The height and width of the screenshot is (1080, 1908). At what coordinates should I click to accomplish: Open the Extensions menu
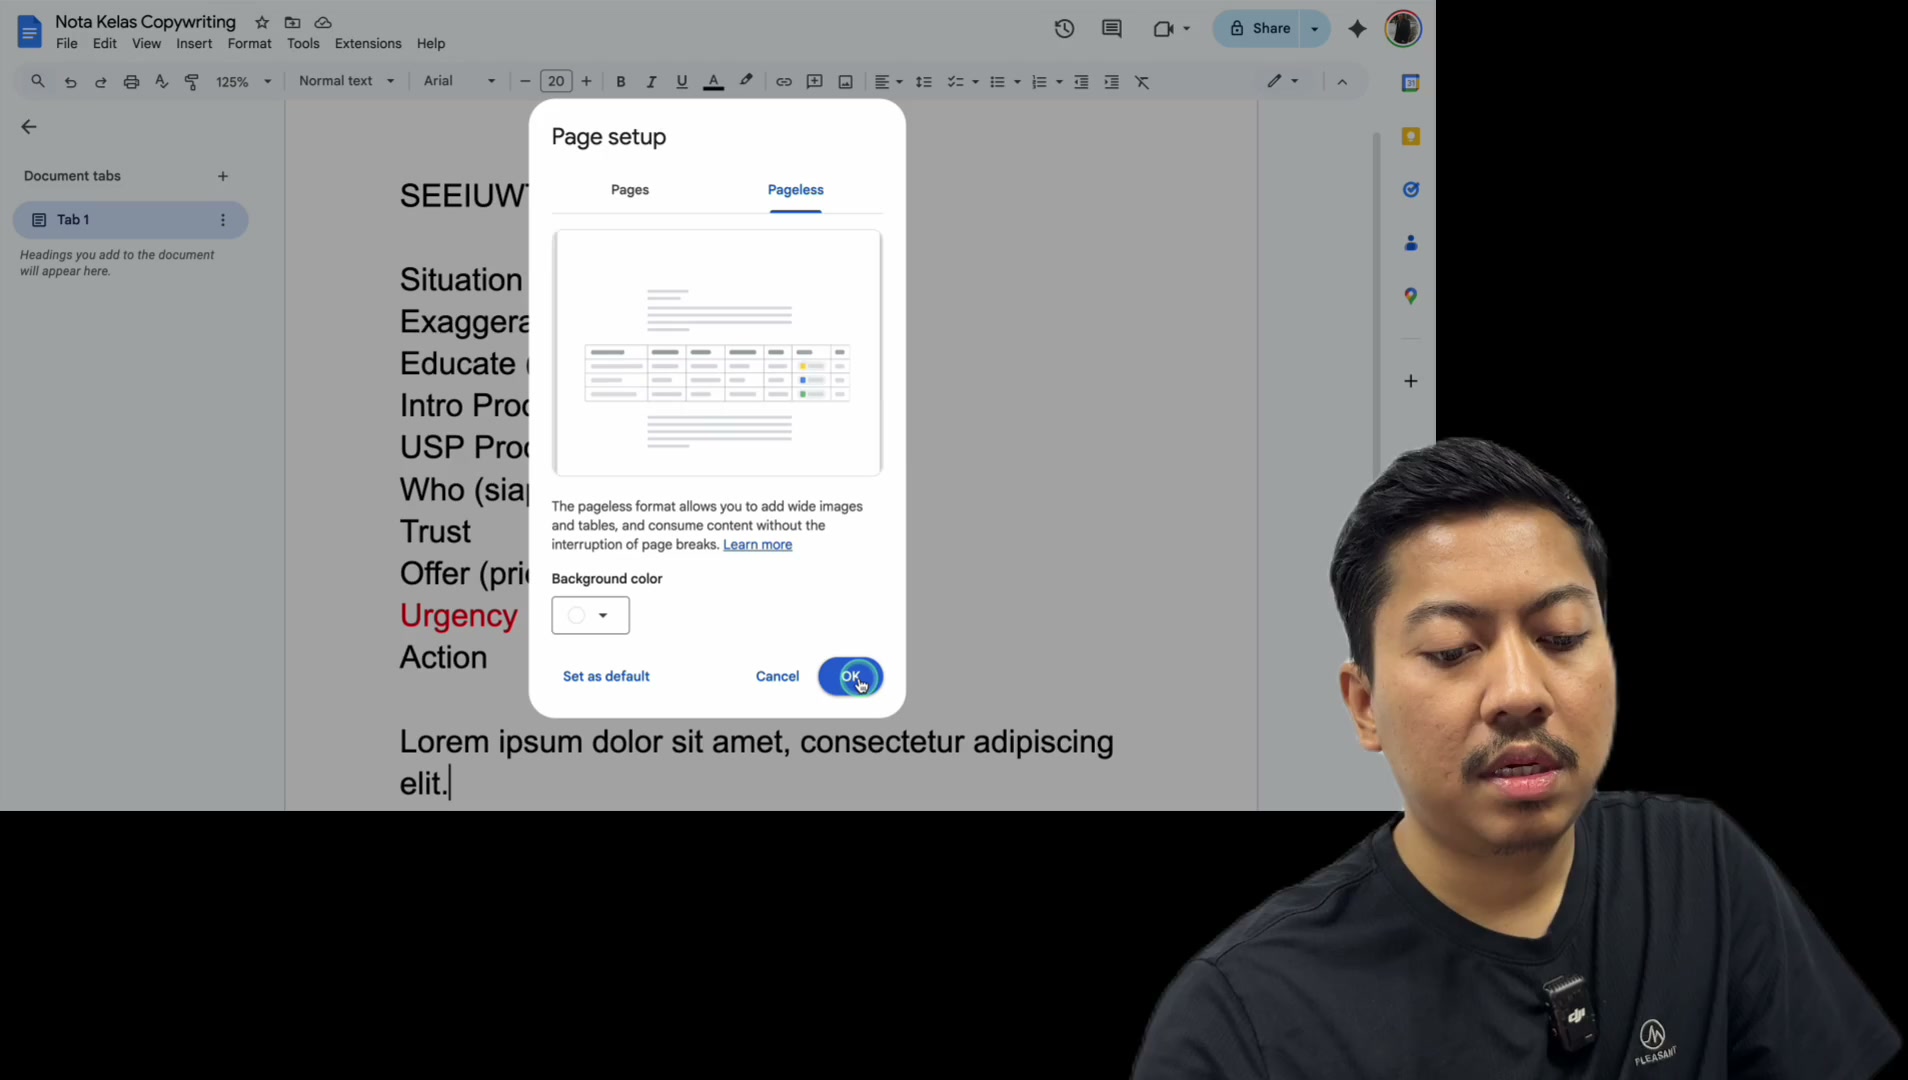click(x=368, y=44)
